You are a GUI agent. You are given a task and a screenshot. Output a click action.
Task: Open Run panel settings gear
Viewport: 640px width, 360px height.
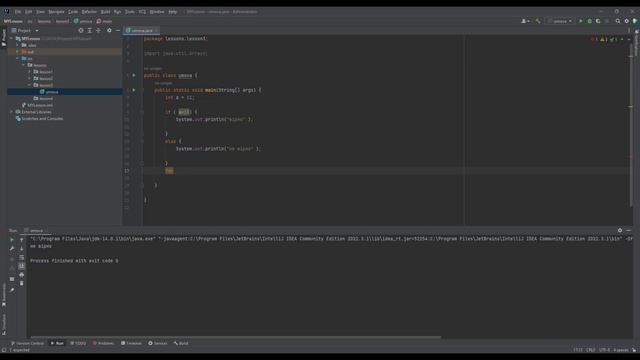coord(620,231)
